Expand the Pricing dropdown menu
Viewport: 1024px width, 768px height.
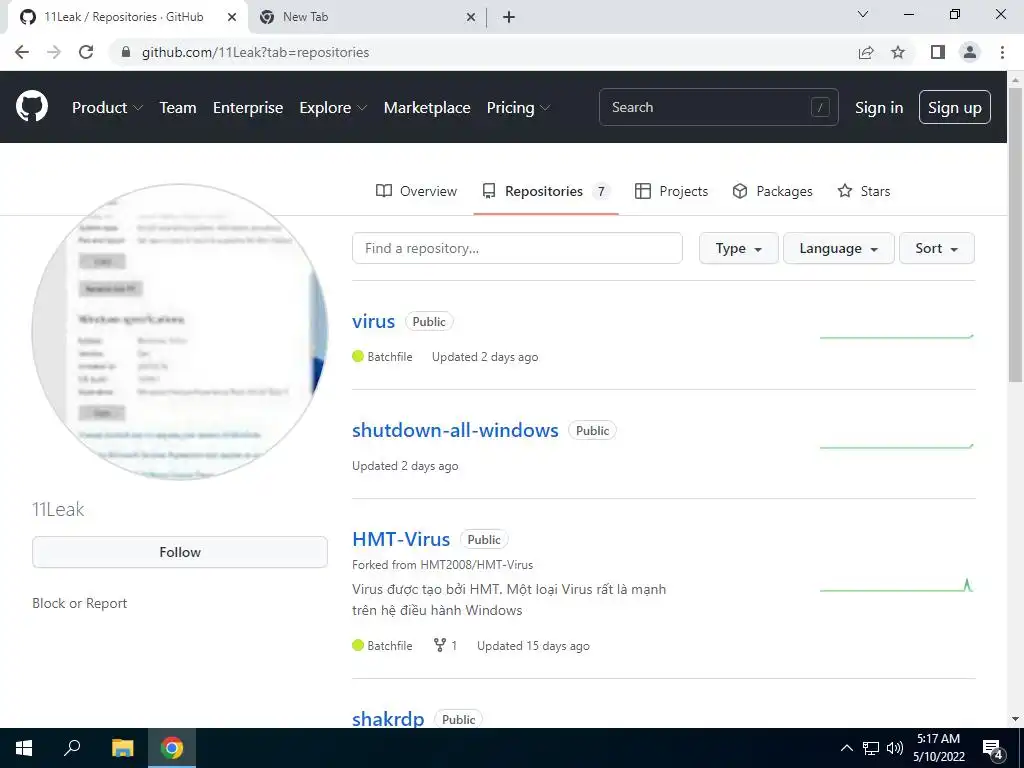click(x=519, y=108)
